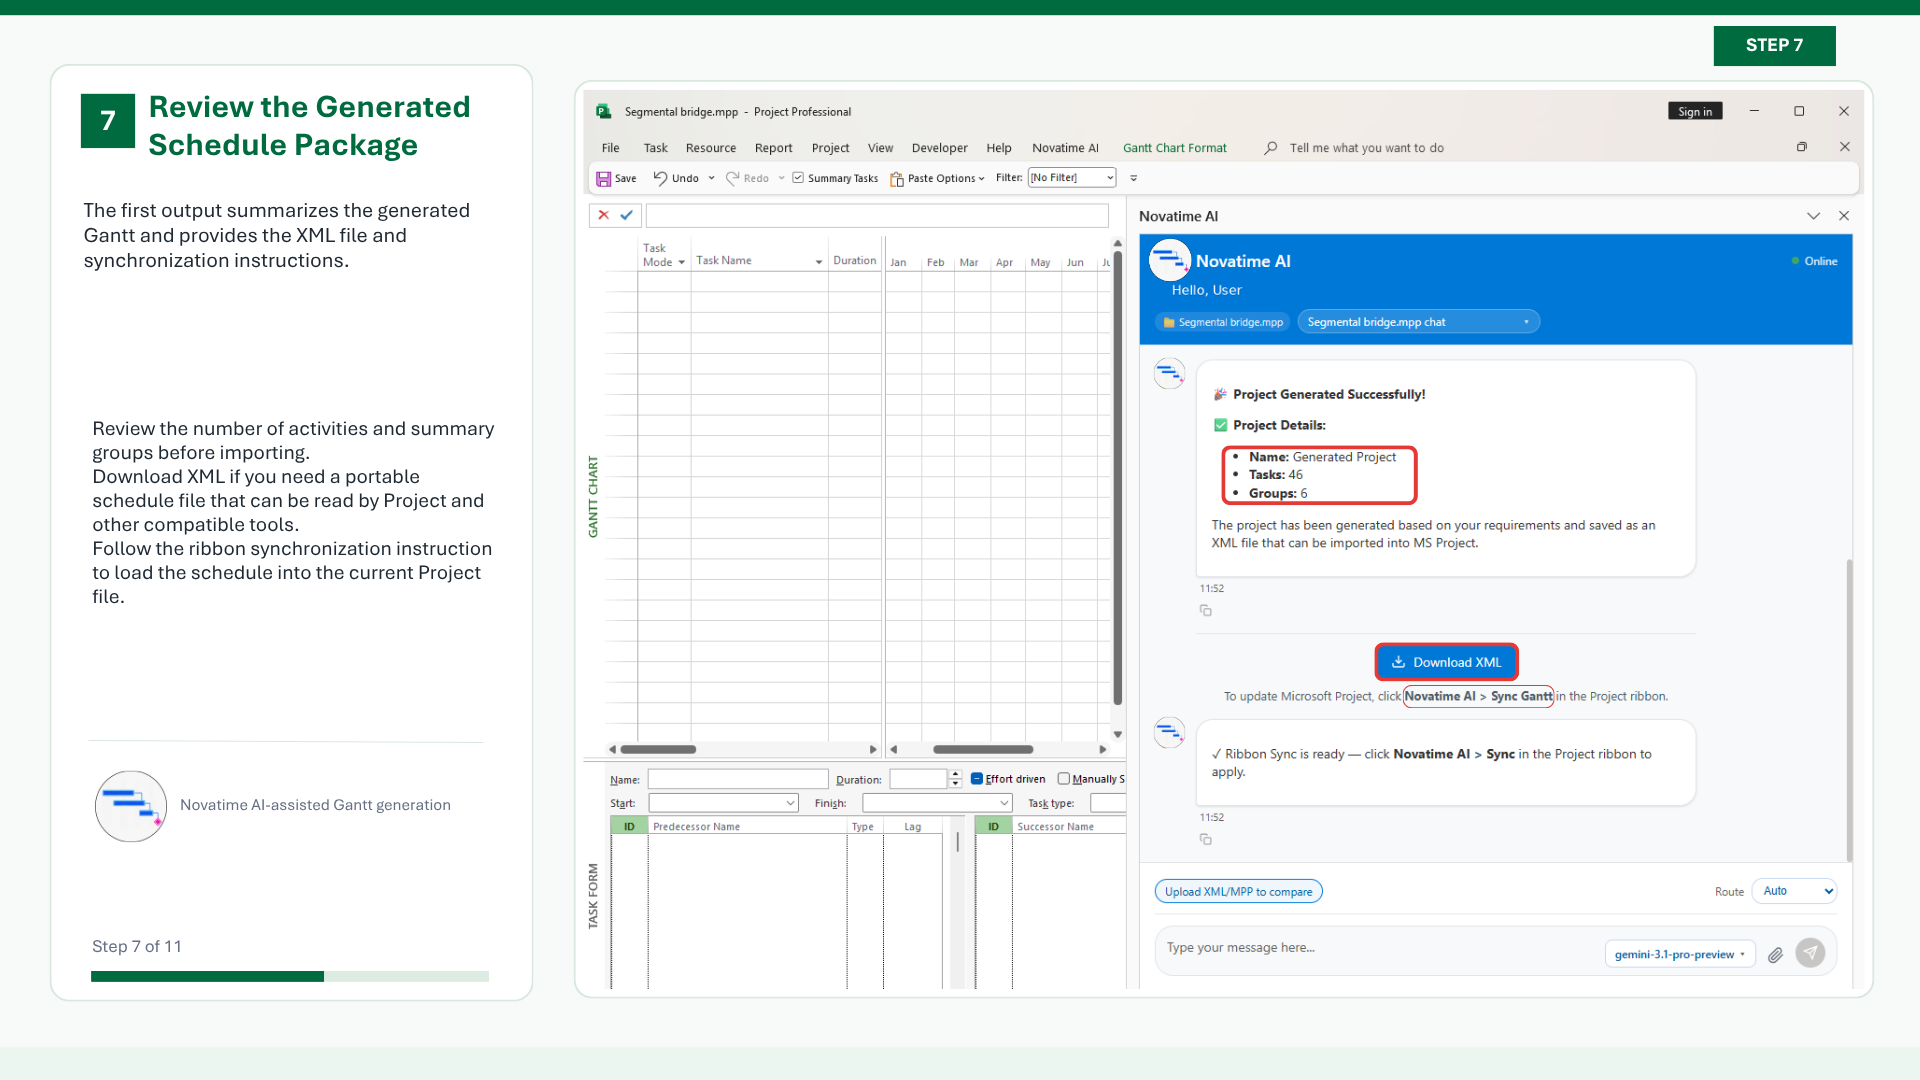This screenshot has height=1080, width=1920.
Task: Click the Undo arrow icon
Action: [x=660, y=178]
